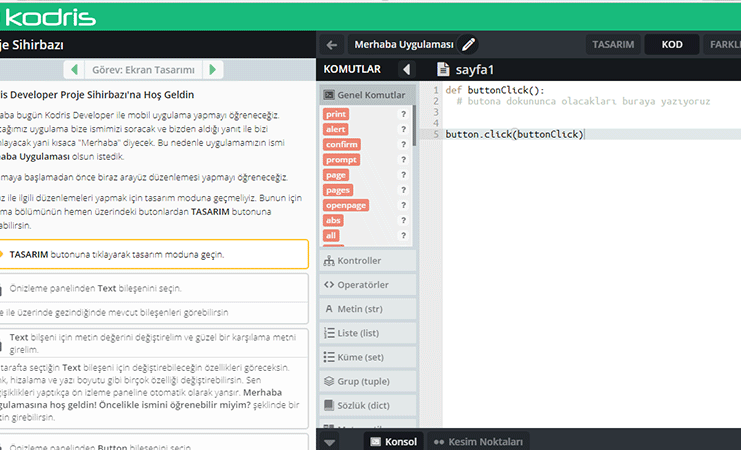Expand the Operatörler category
The height and width of the screenshot is (450, 741).
coord(368,285)
